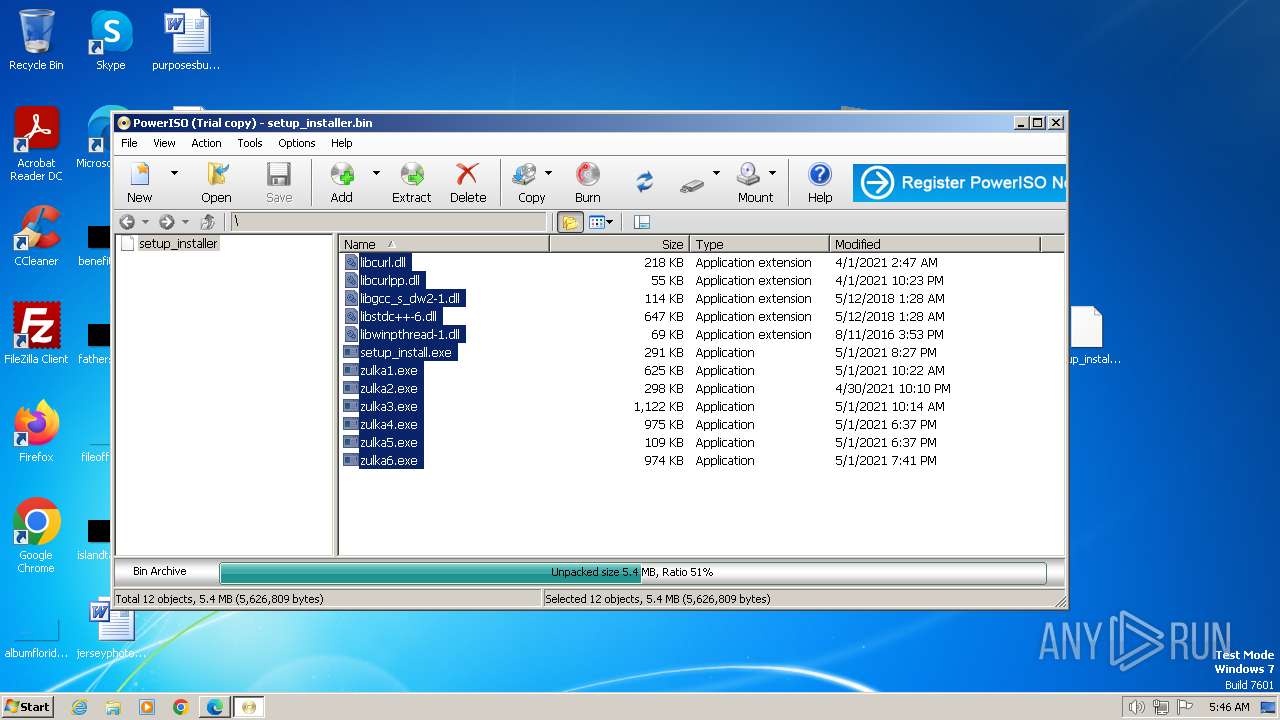Open the Recycle Bin desktop icon
The width and height of the screenshot is (1280, 720).
36,40
